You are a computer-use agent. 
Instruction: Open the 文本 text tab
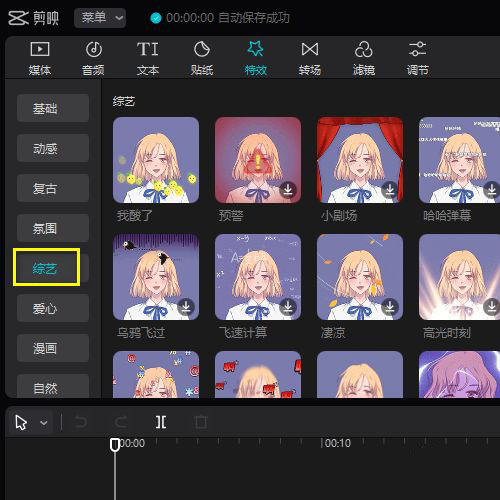tap(148, 58)
